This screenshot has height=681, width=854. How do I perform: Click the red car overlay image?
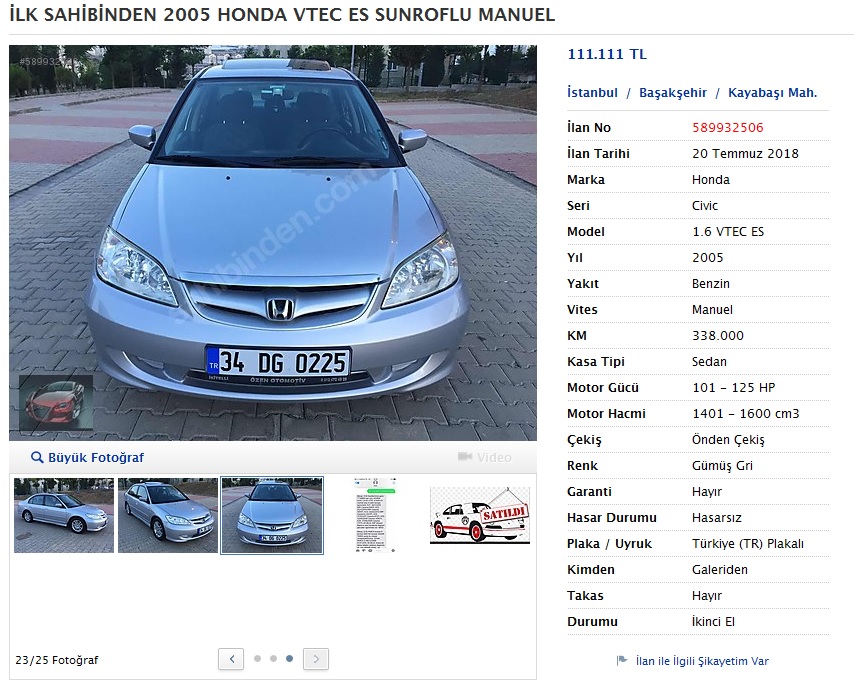coord(56,403)
